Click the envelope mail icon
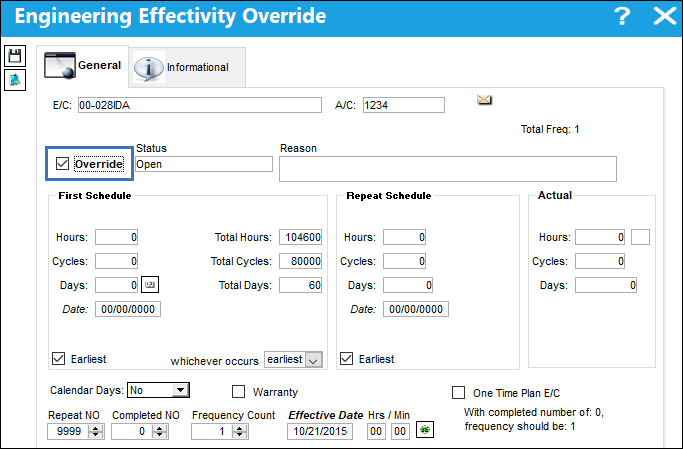This screenshot has height=449, width=683. click(484, 100)
